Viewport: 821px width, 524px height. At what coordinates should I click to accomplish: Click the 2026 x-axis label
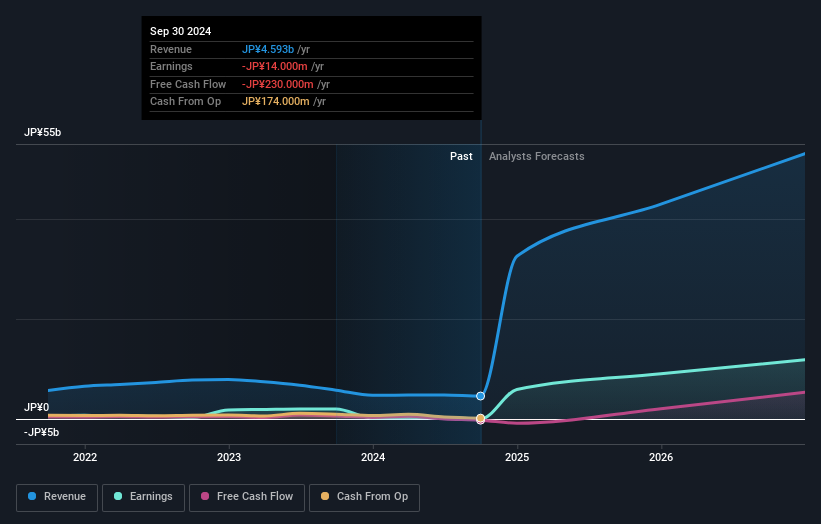661,458
